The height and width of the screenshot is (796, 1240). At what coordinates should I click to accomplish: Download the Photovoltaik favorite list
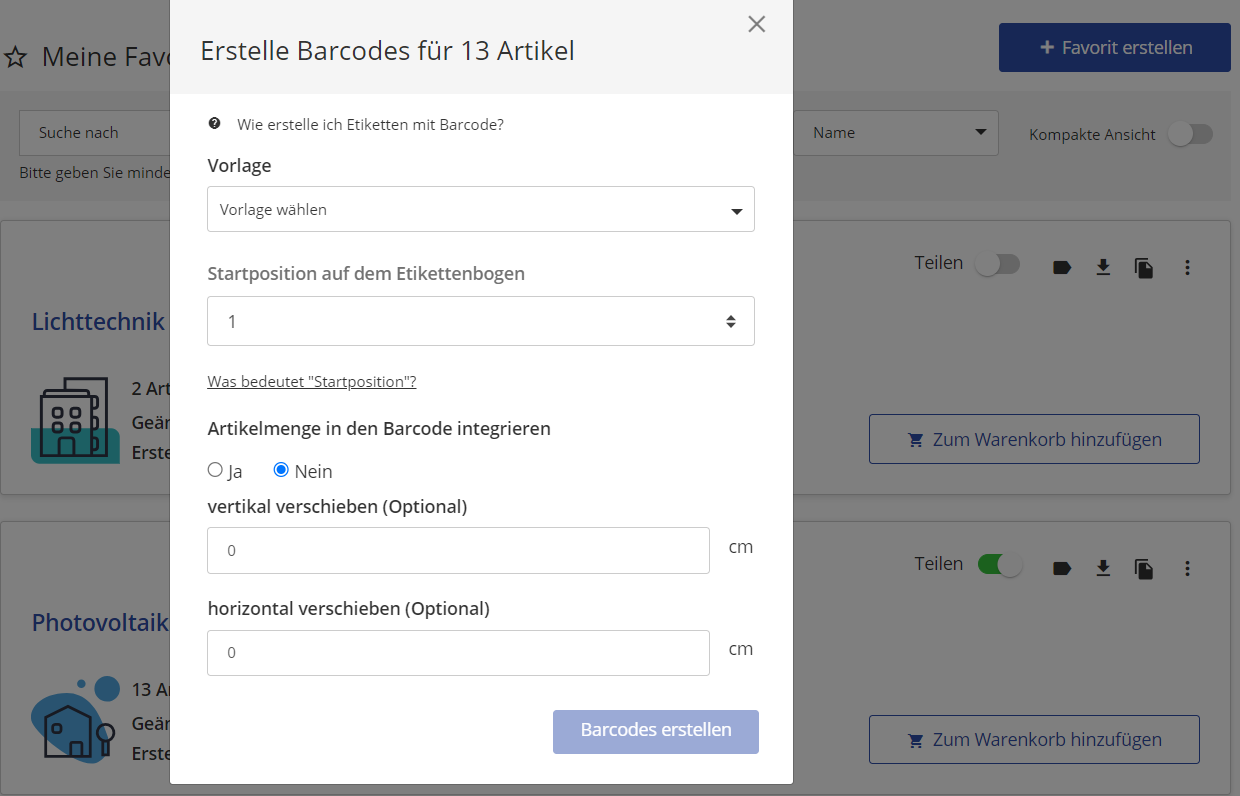pyautogui.click(x=1103, y=568)
